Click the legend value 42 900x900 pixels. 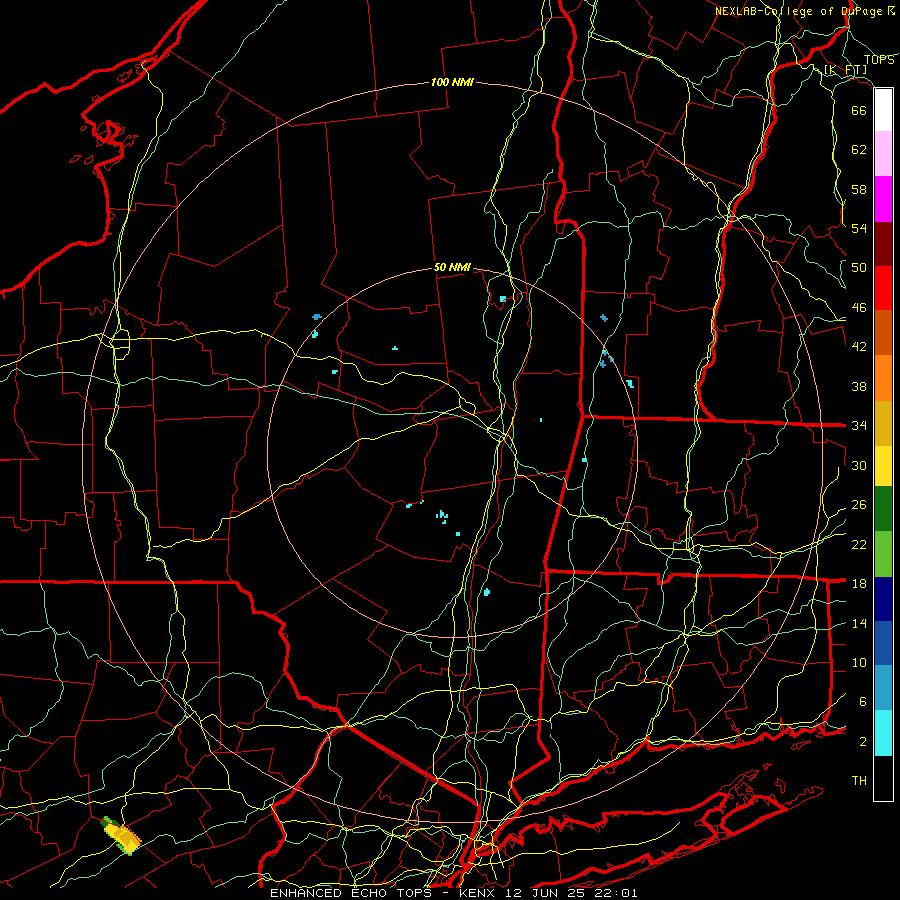(x=859, y=346)
